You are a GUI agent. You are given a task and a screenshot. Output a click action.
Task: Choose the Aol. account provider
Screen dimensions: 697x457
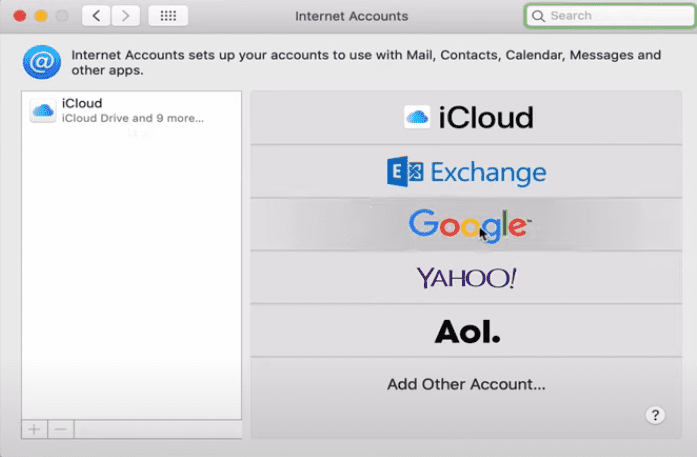coord(468,330)
